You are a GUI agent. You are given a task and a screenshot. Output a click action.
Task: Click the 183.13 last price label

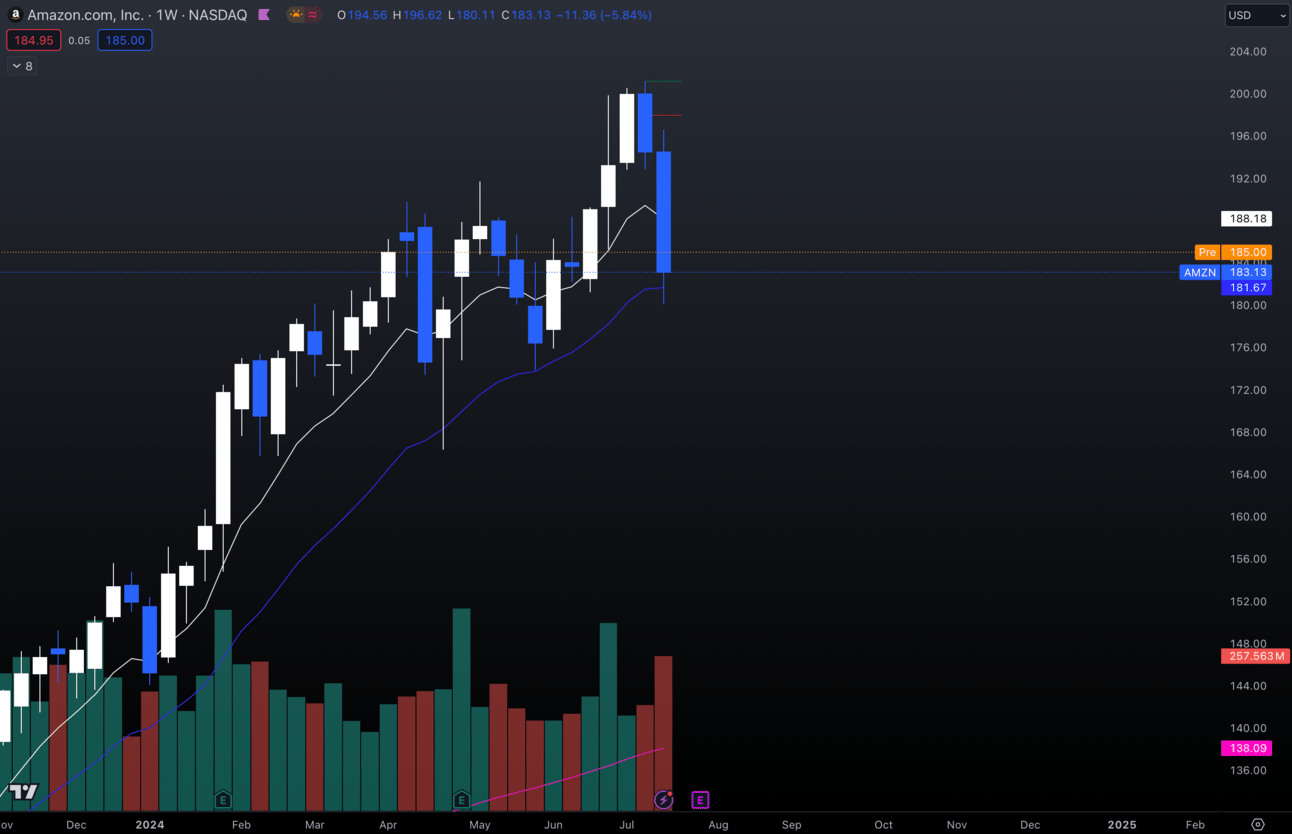click(x=1246, y=272)
